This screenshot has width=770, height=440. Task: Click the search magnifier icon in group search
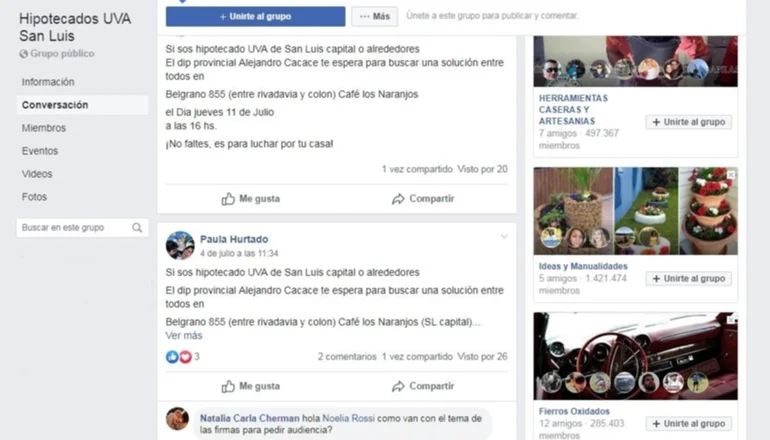coord(137,227)
